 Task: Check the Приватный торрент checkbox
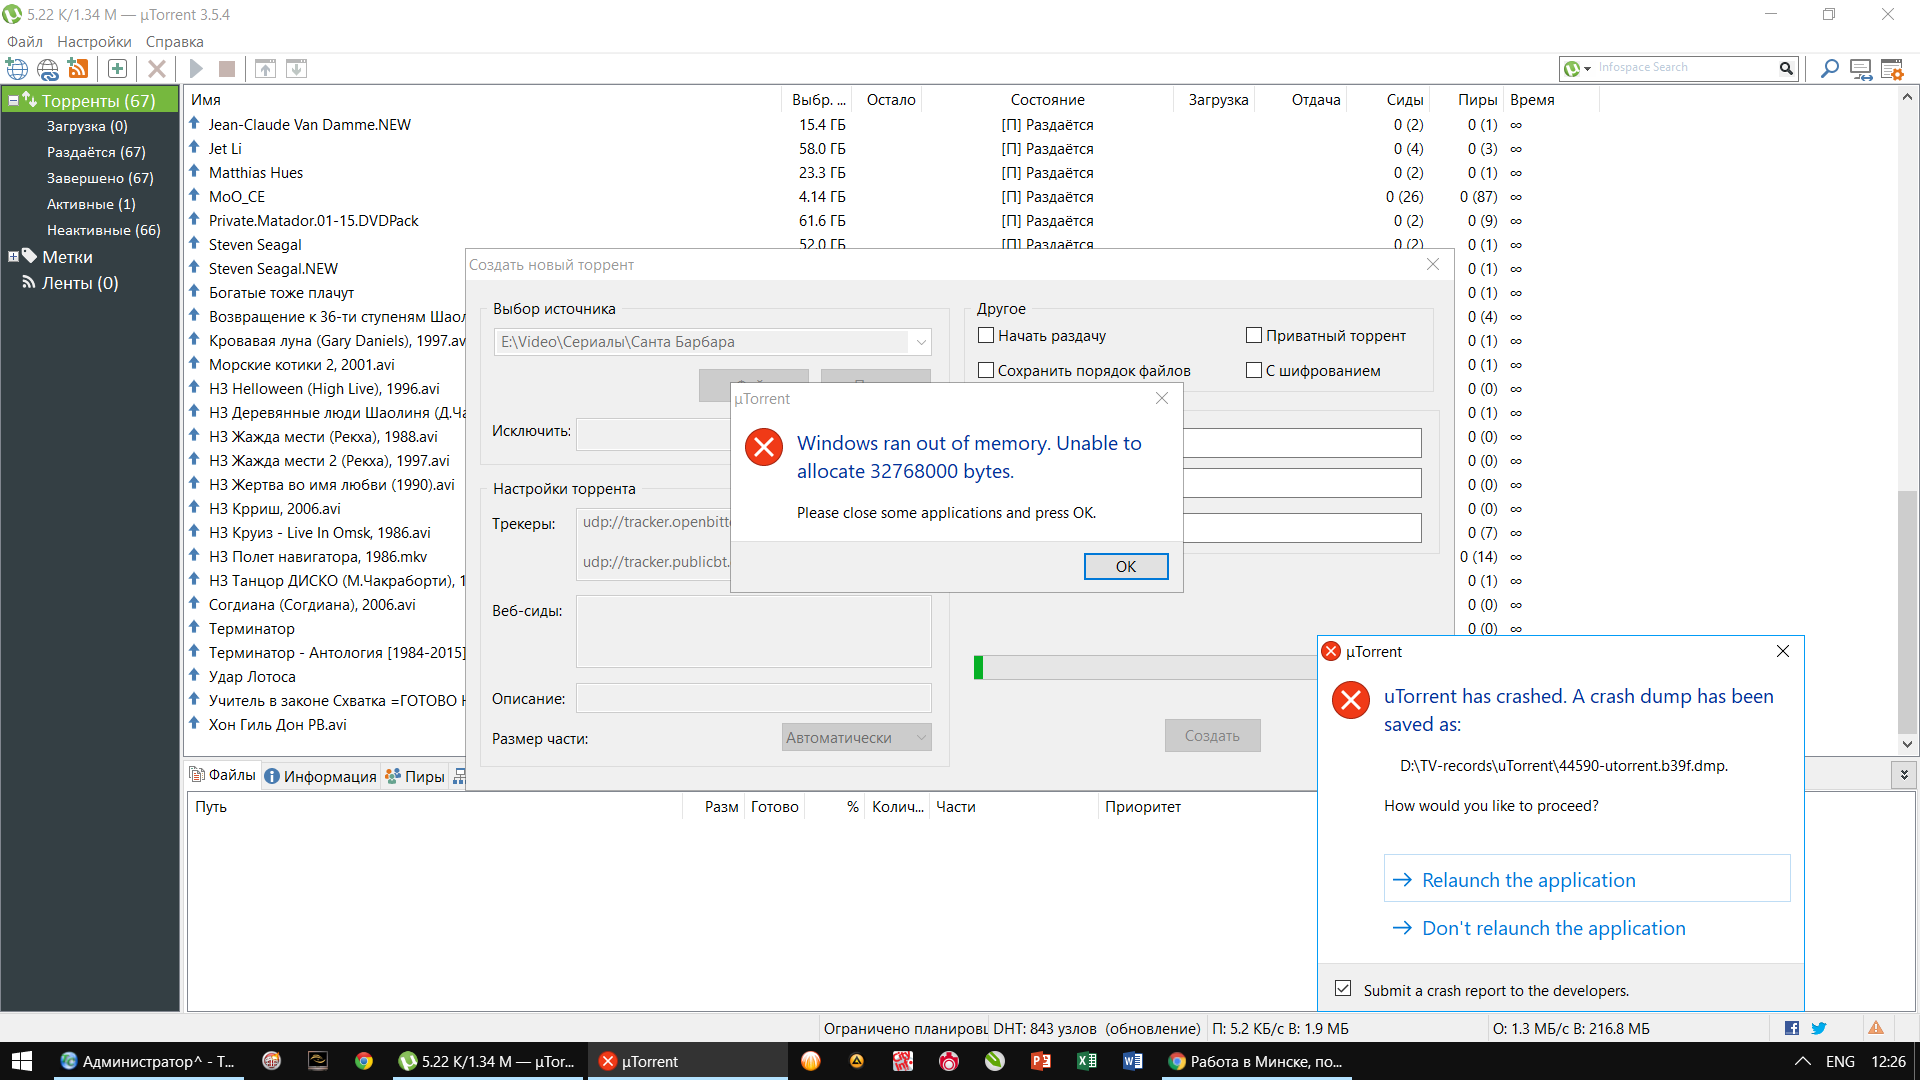click(x=1254, y=336)
